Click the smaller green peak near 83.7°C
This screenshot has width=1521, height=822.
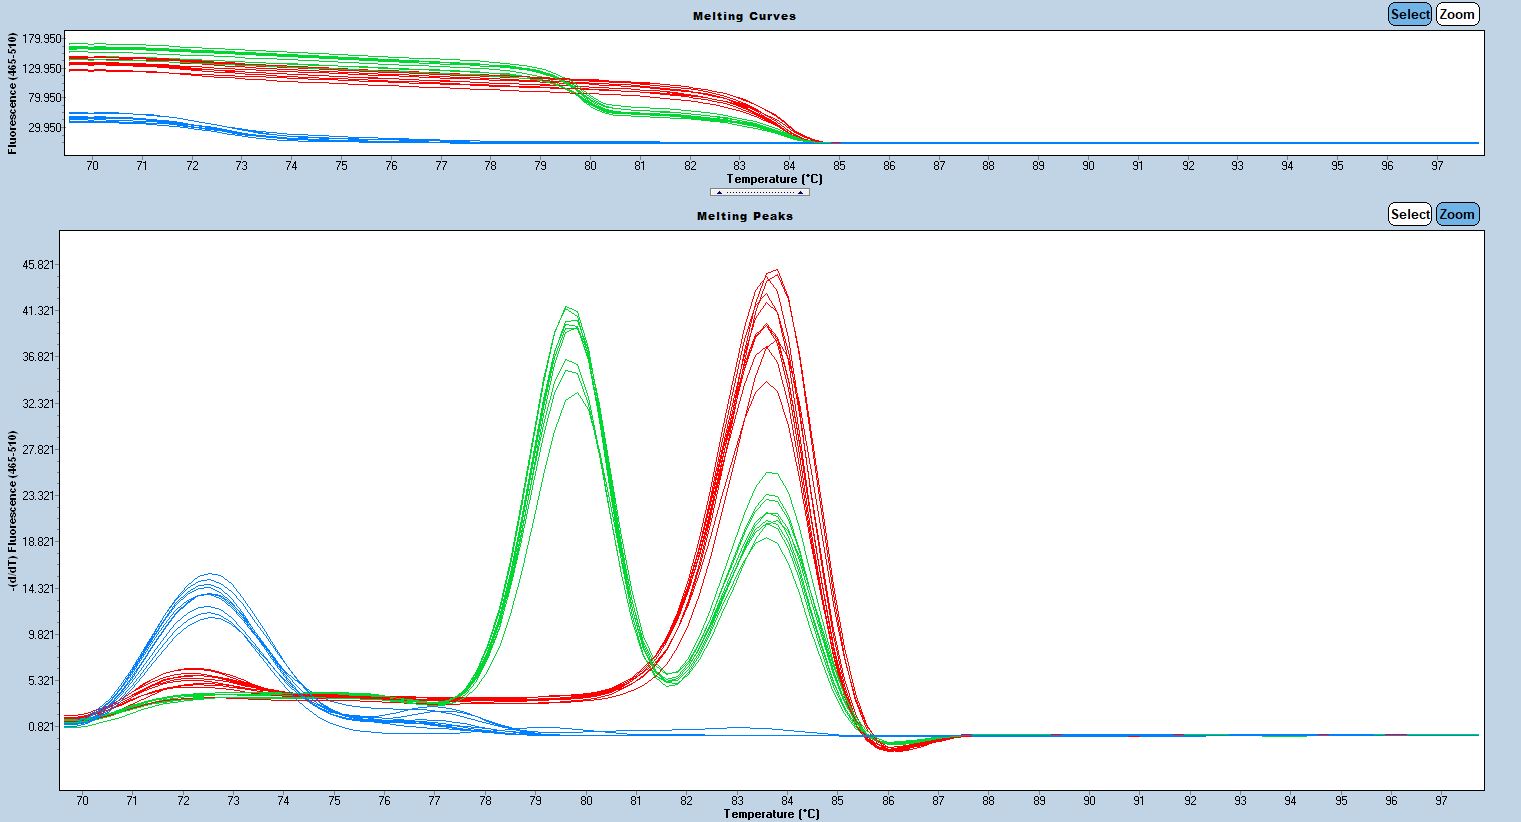pyautogui.click(x=769, y=474)
